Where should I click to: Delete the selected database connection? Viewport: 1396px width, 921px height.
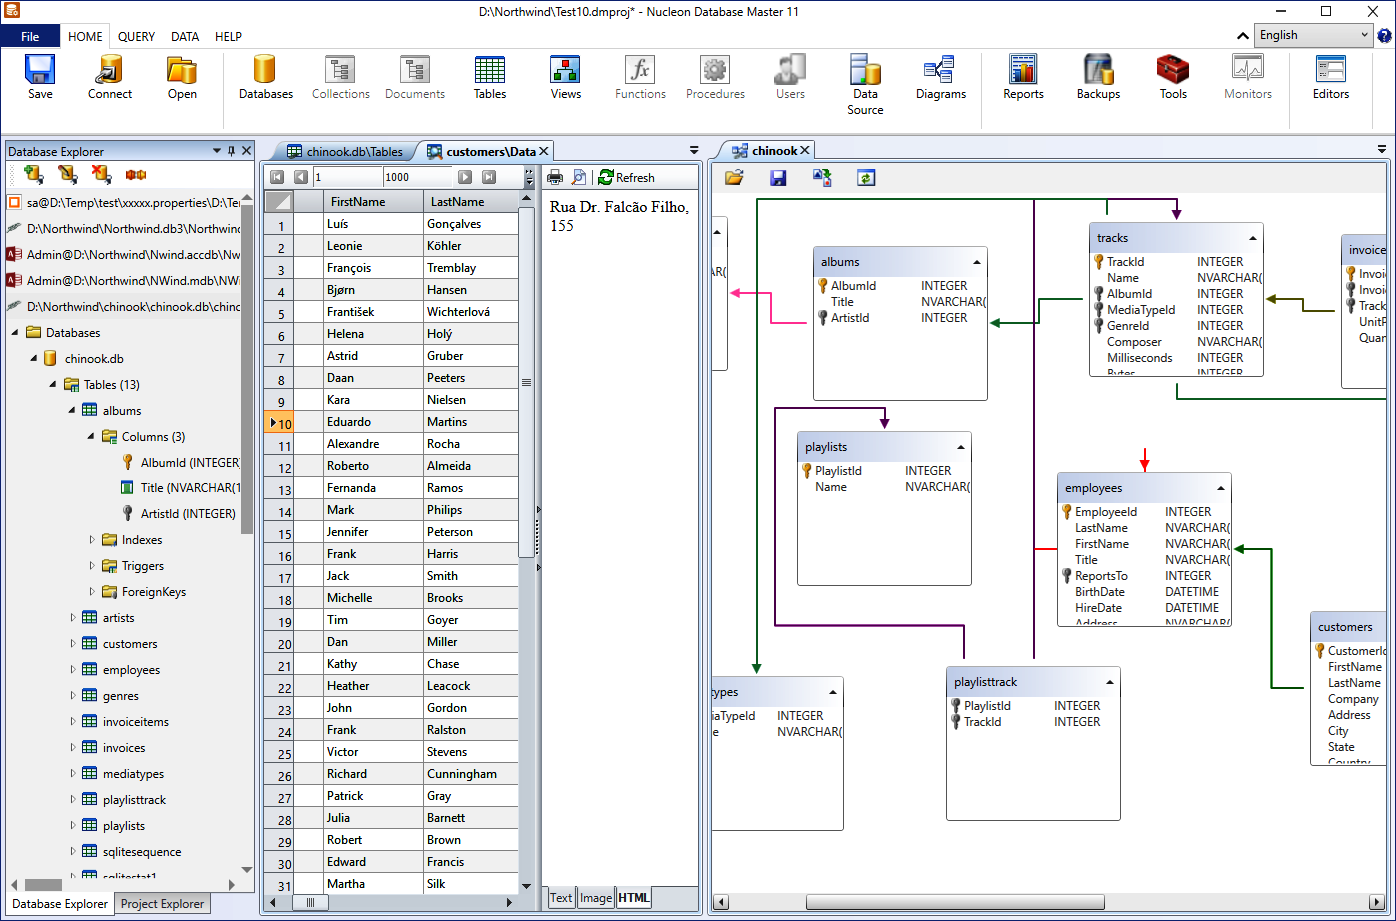pos(100,175)
